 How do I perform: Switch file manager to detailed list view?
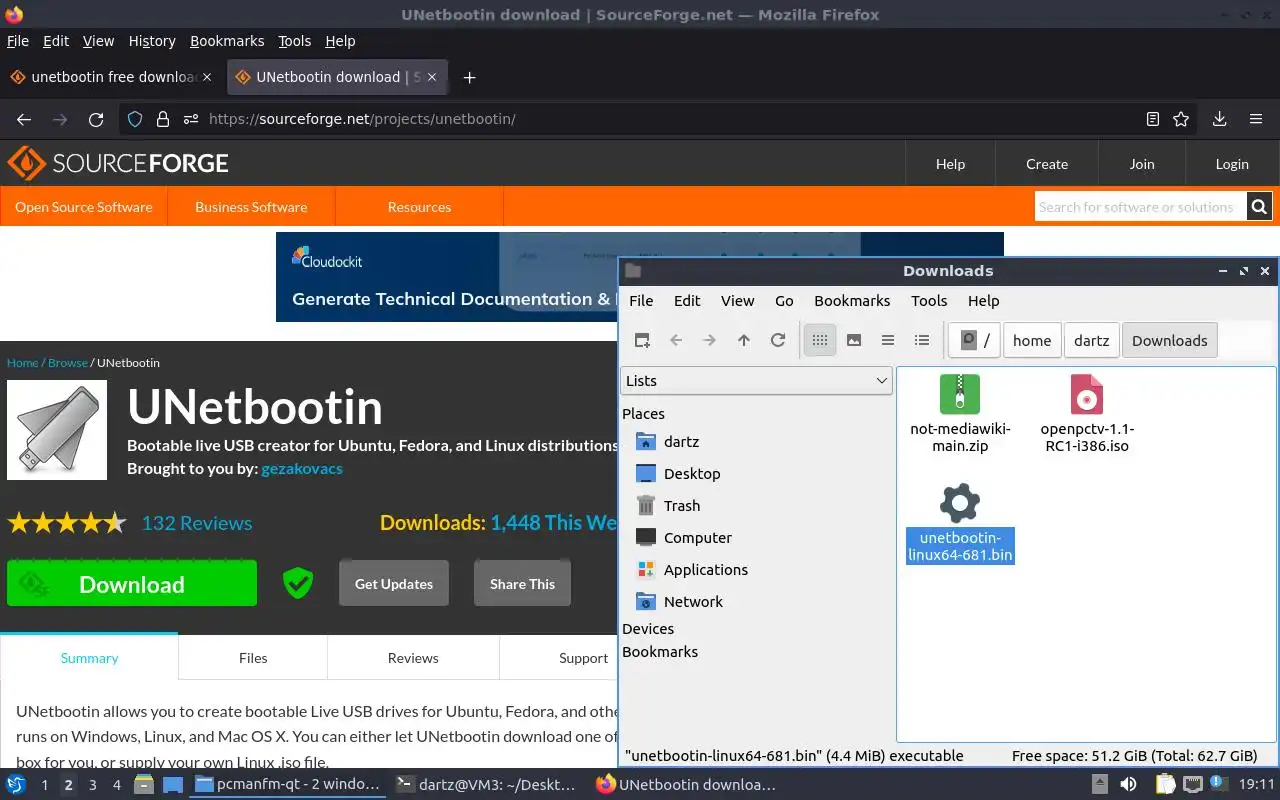click(922, 340)
